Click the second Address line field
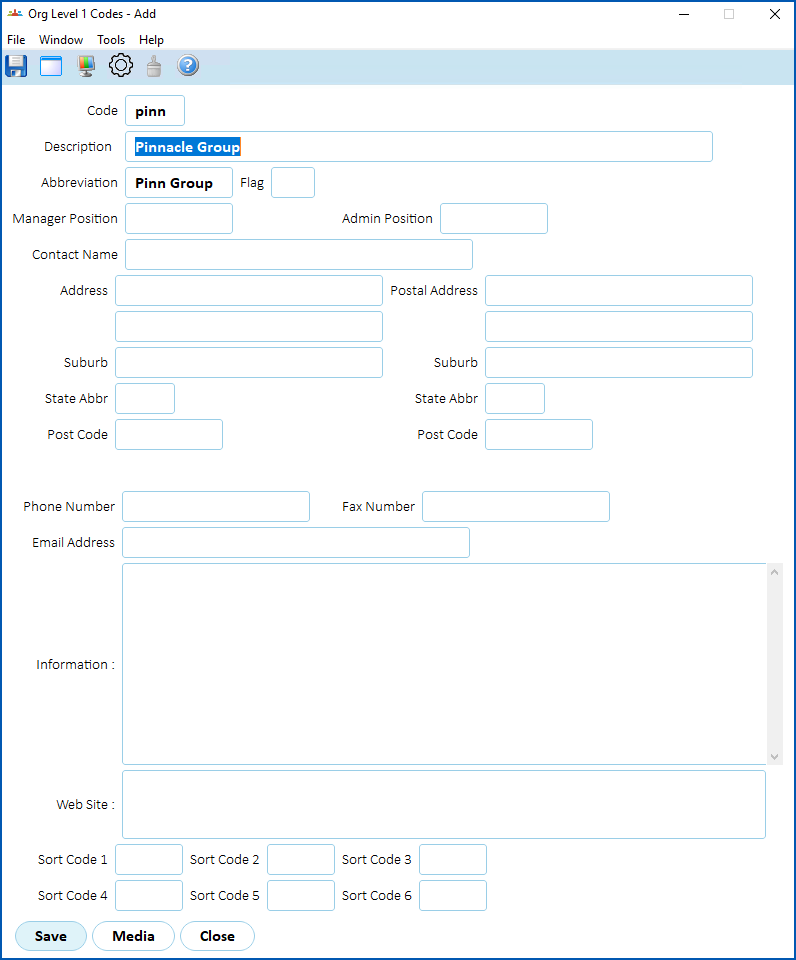The width and height of the screenshot is (796, 960). (x=249, y=327)
